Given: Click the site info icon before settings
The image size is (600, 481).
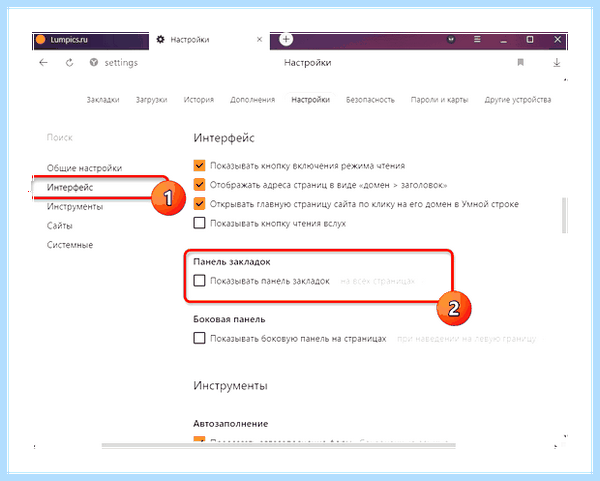Looking at the screenshot, I should 94,62.
